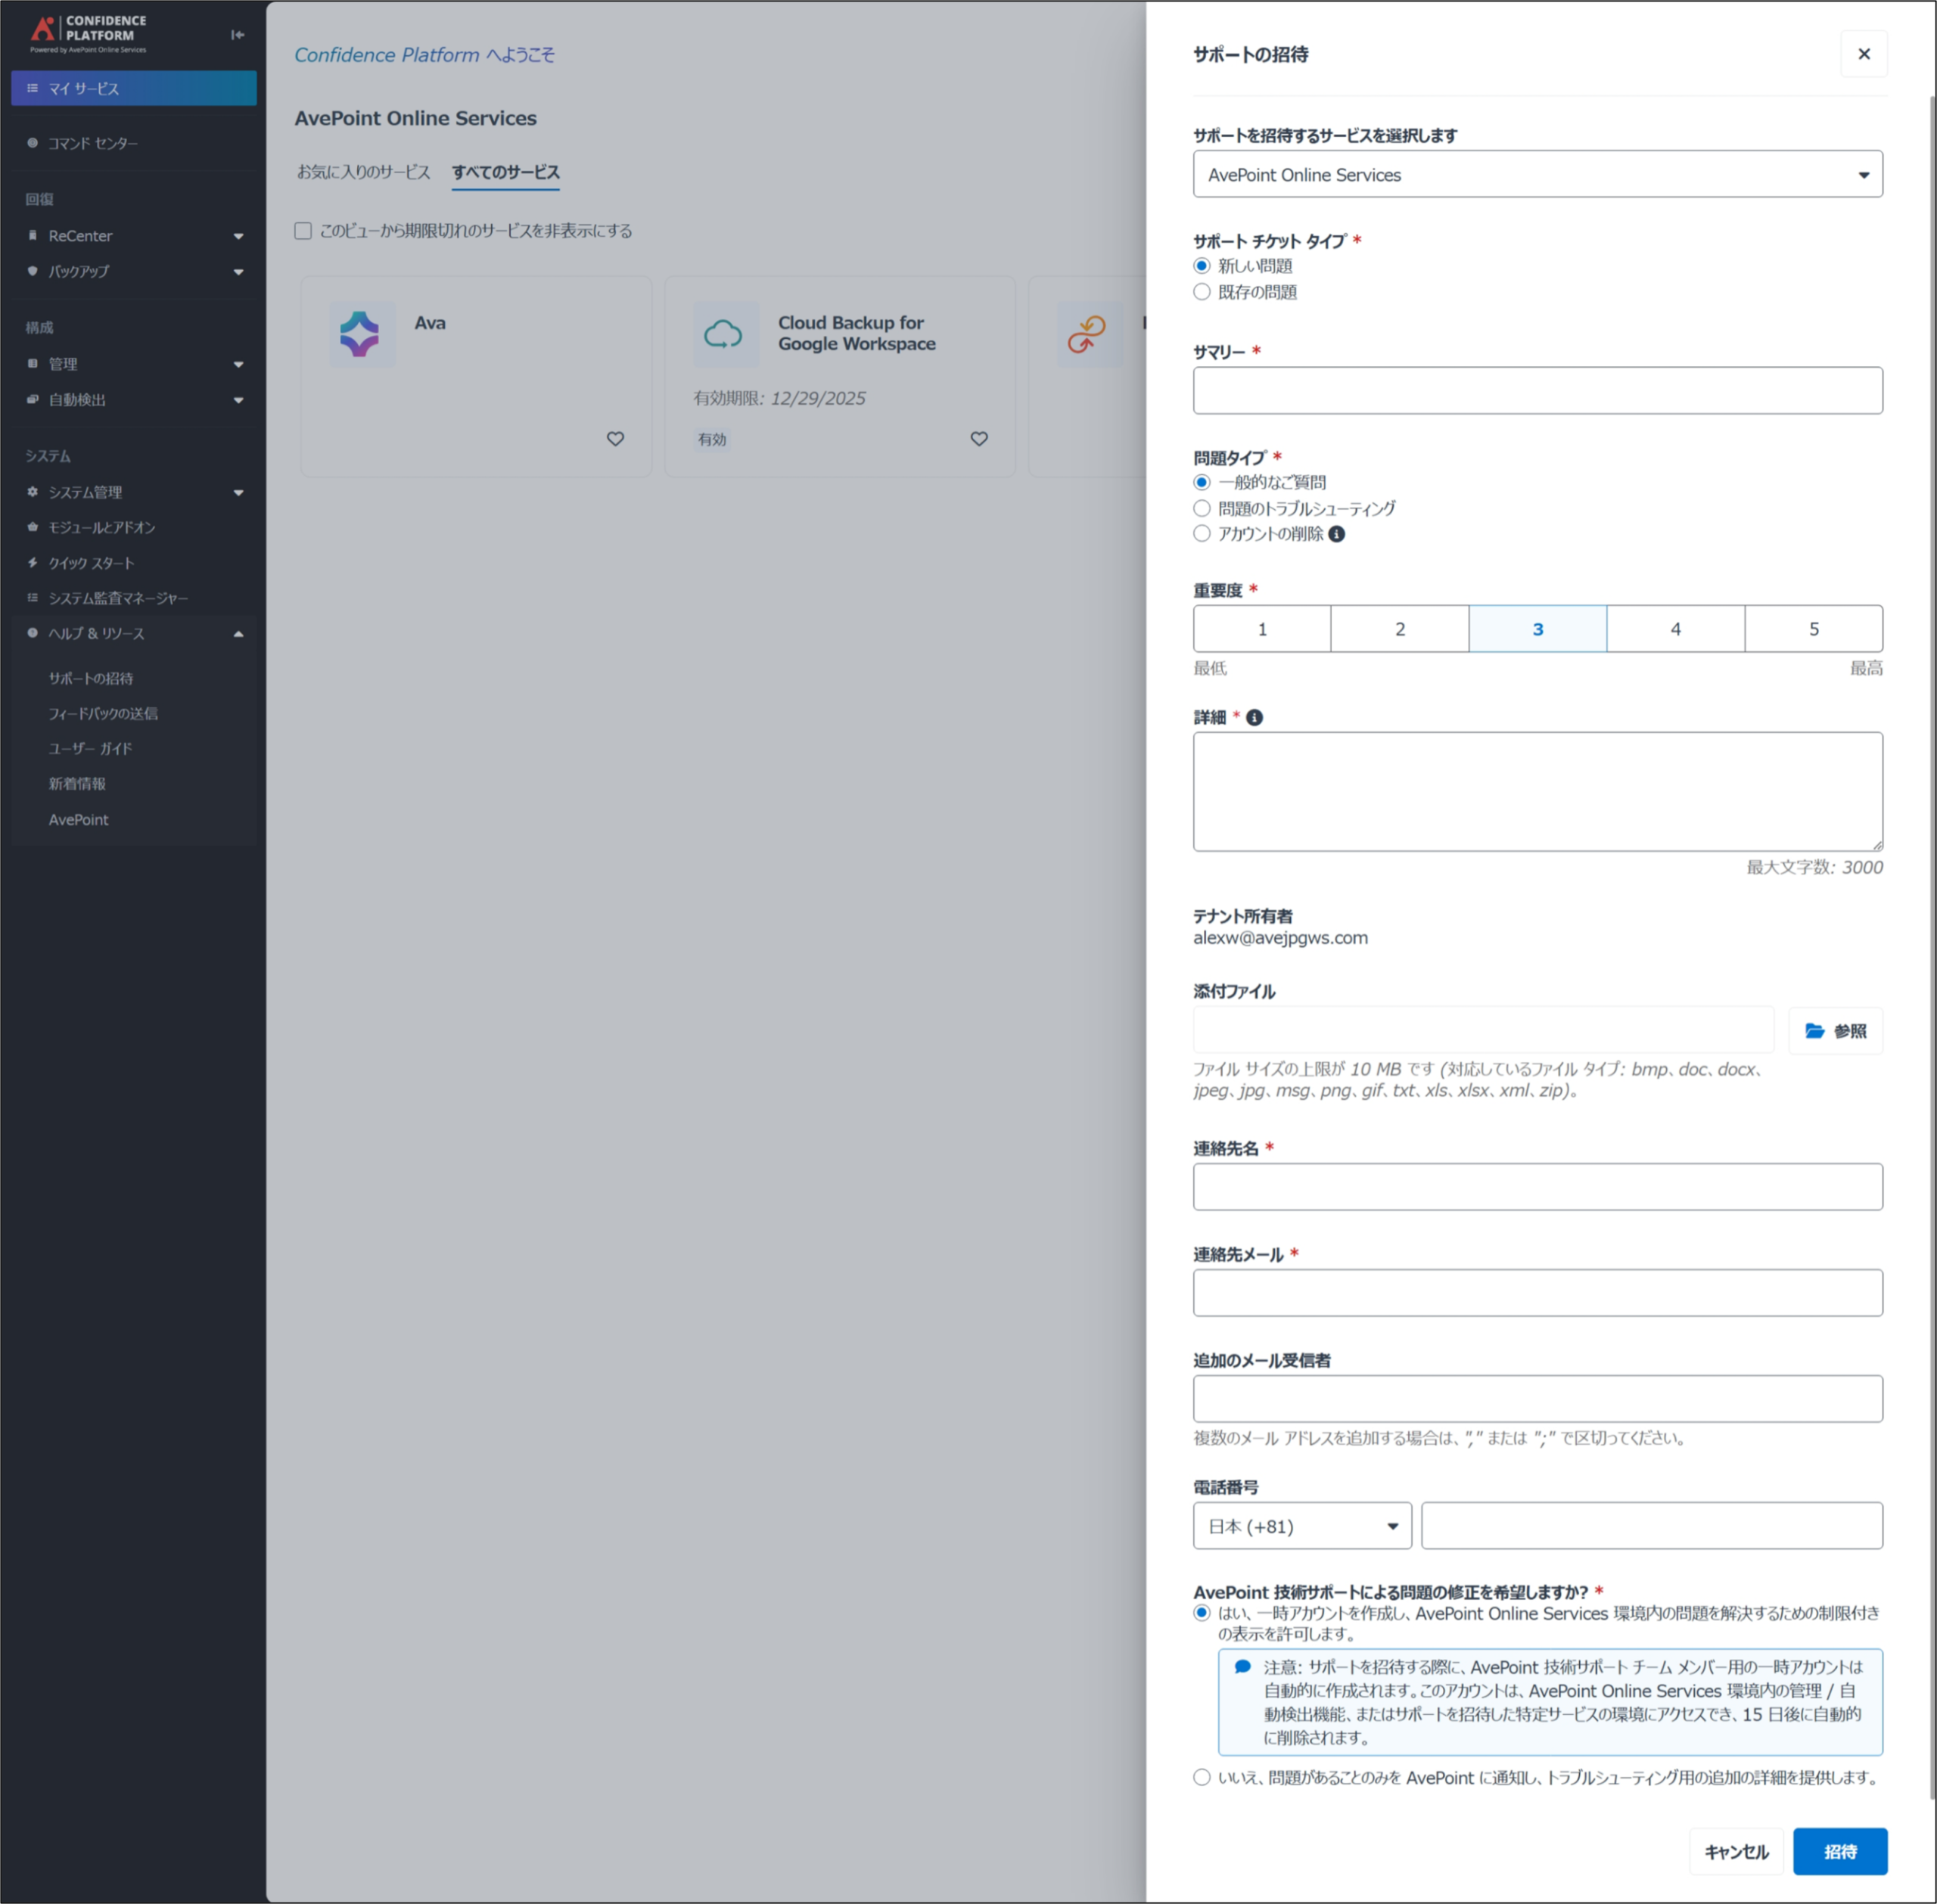Click into the サマリー text field
The height and width of the screenshot is (1904, 1937).
(1537, 391)
